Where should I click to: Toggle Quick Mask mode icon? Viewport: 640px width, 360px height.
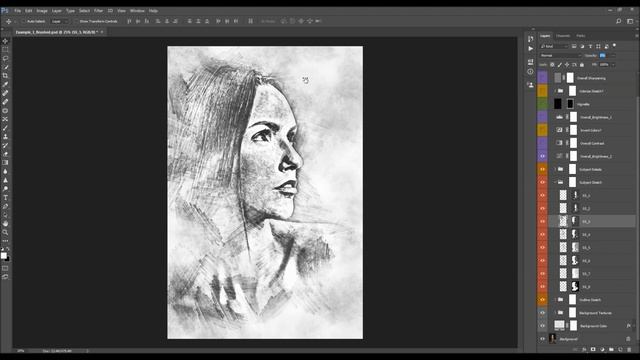[x=5, y=268]
